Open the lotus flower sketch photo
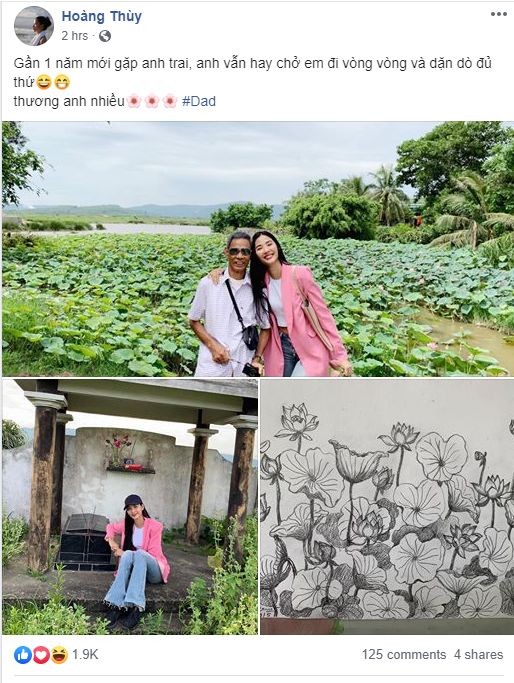 [x=387, y=507]
